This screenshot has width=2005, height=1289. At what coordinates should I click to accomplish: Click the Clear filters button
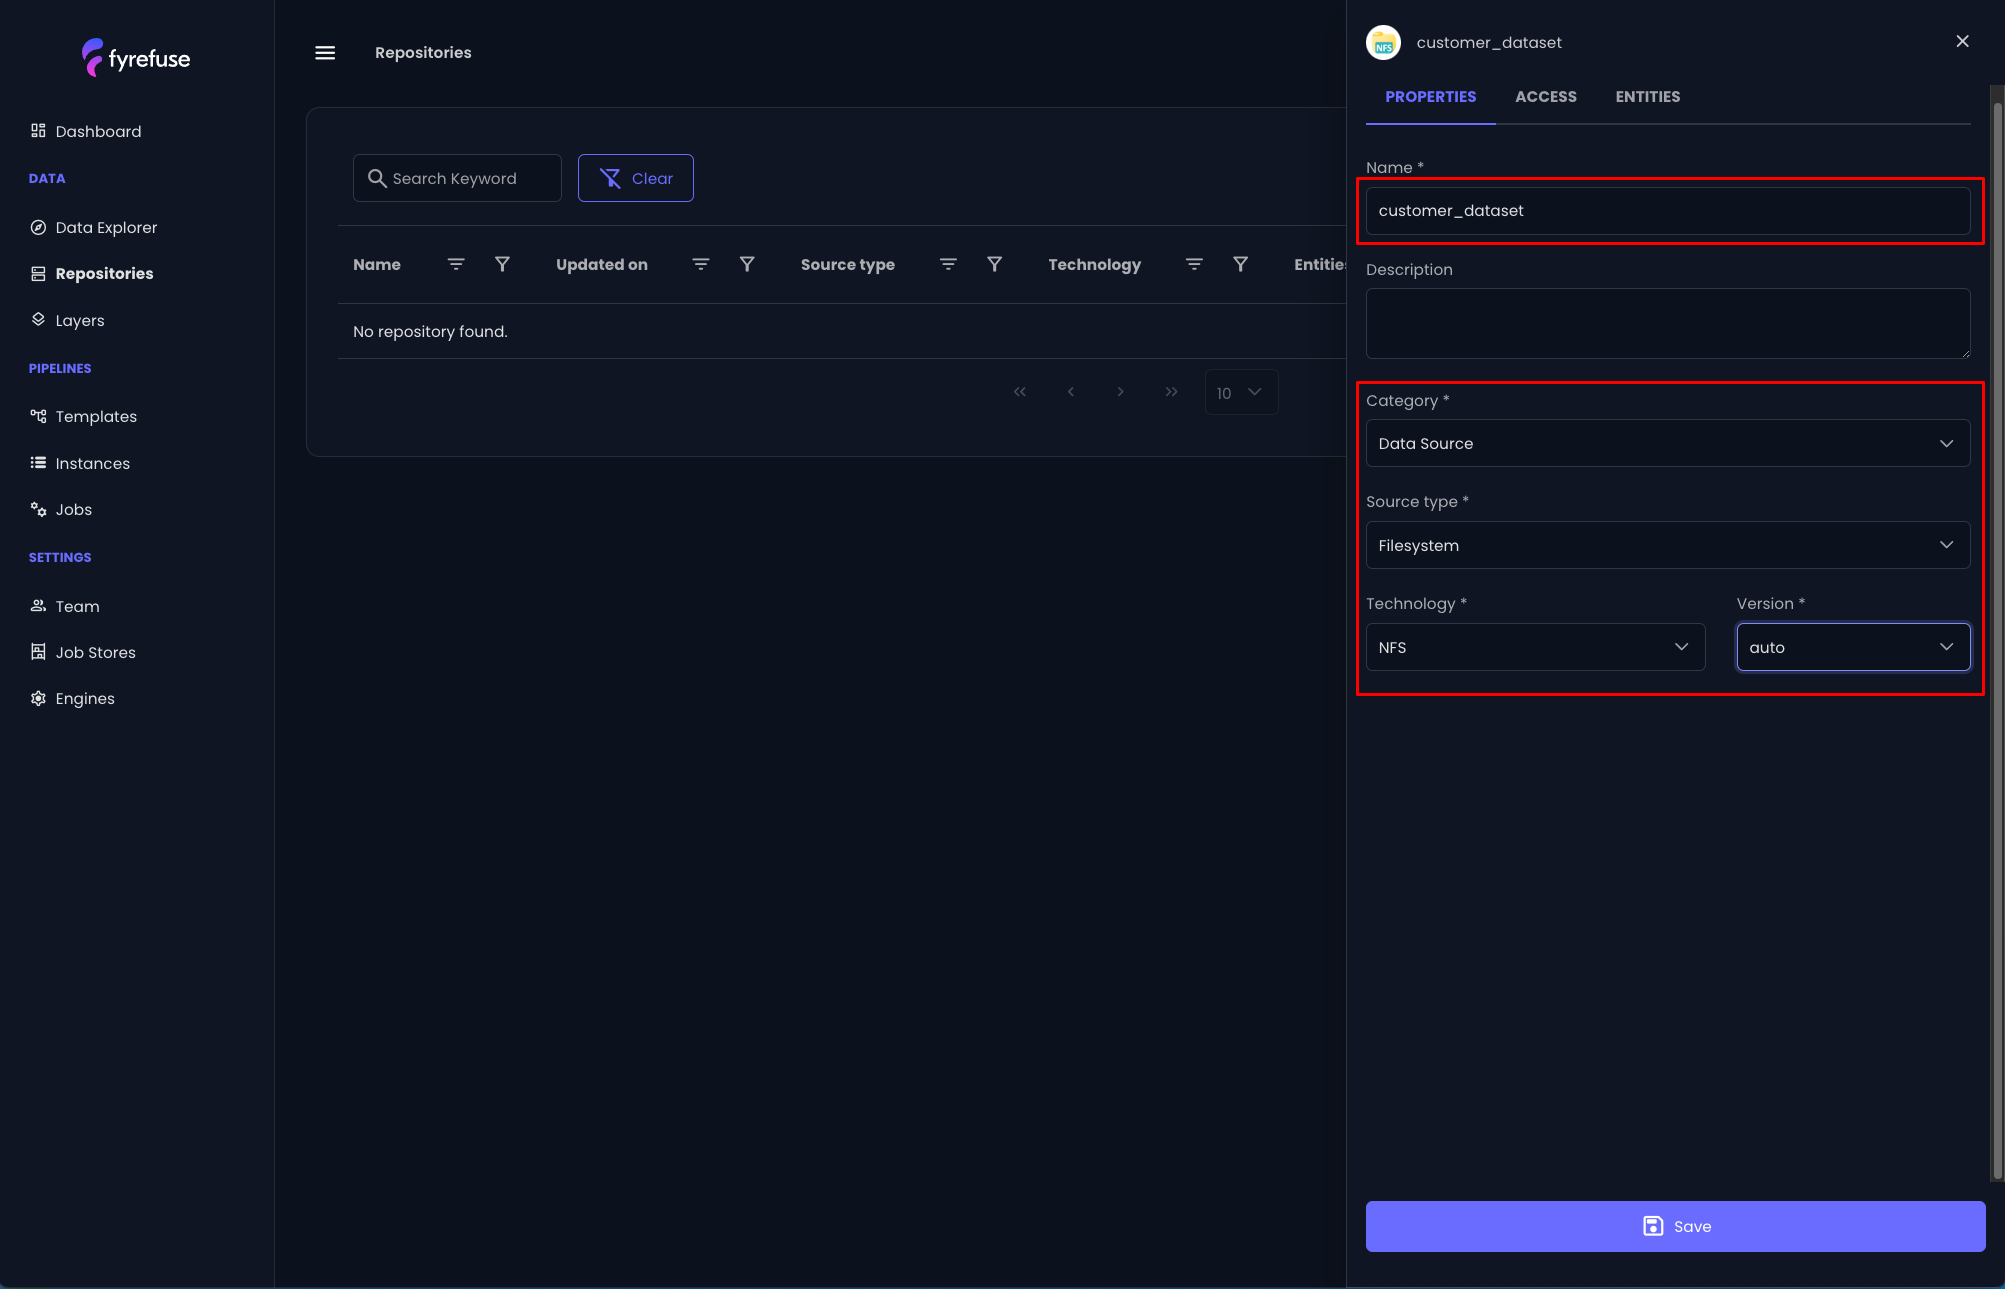click(x=636, y=178)
